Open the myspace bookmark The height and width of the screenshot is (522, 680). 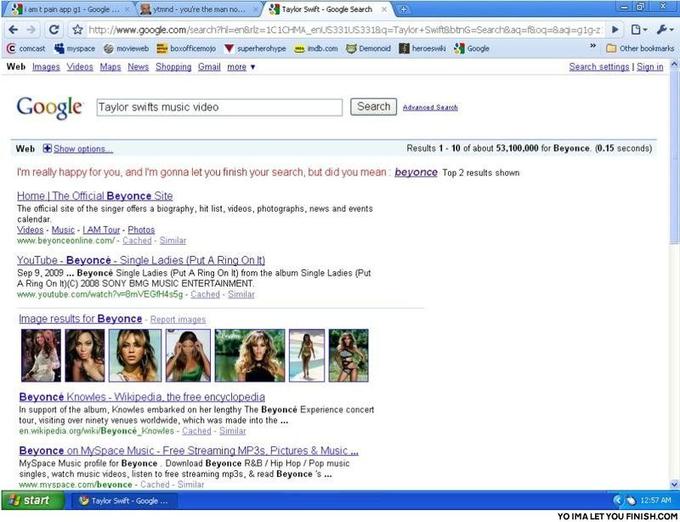(75, 49)
